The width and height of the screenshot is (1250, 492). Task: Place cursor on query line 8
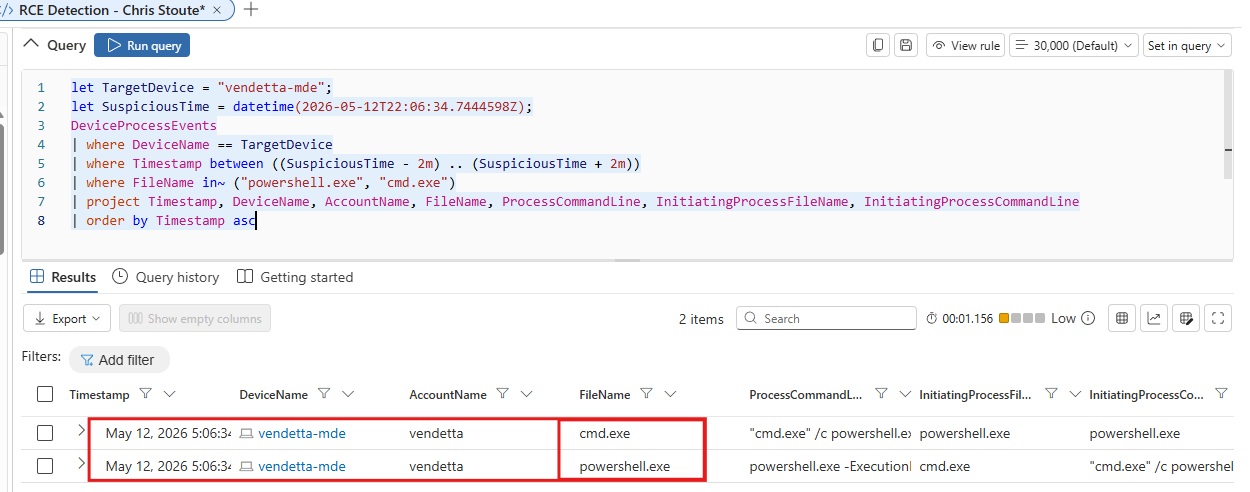point(164,221)
